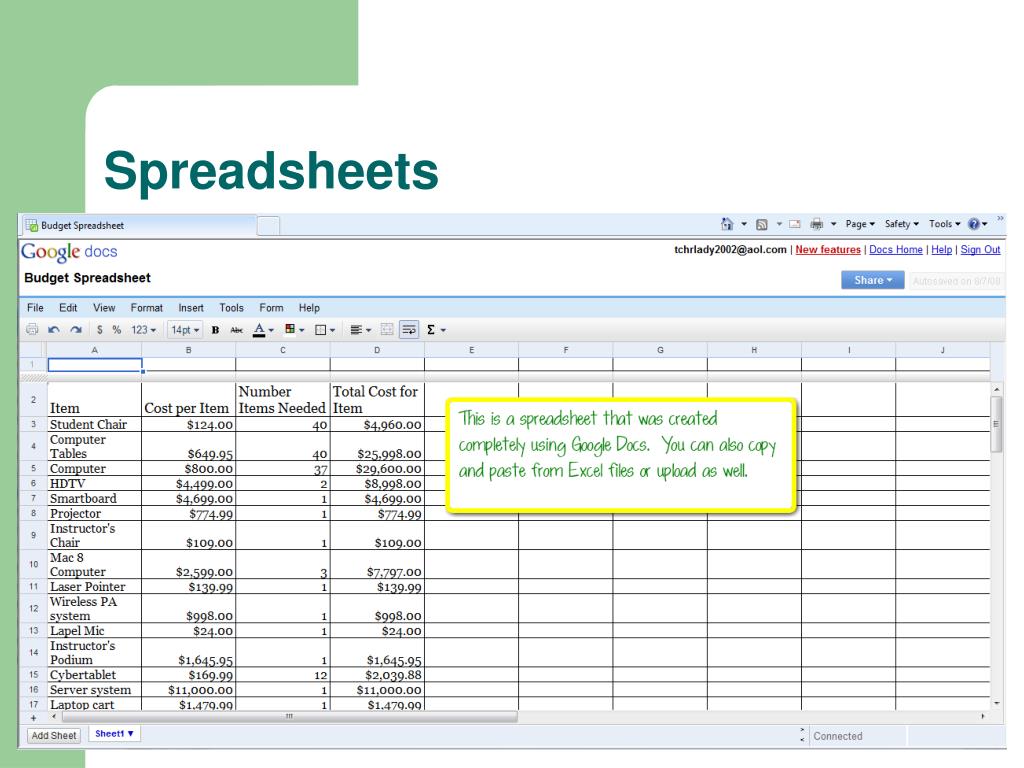Select column E header
This screenshot has height=768, width=1024.
coord(472,351)
